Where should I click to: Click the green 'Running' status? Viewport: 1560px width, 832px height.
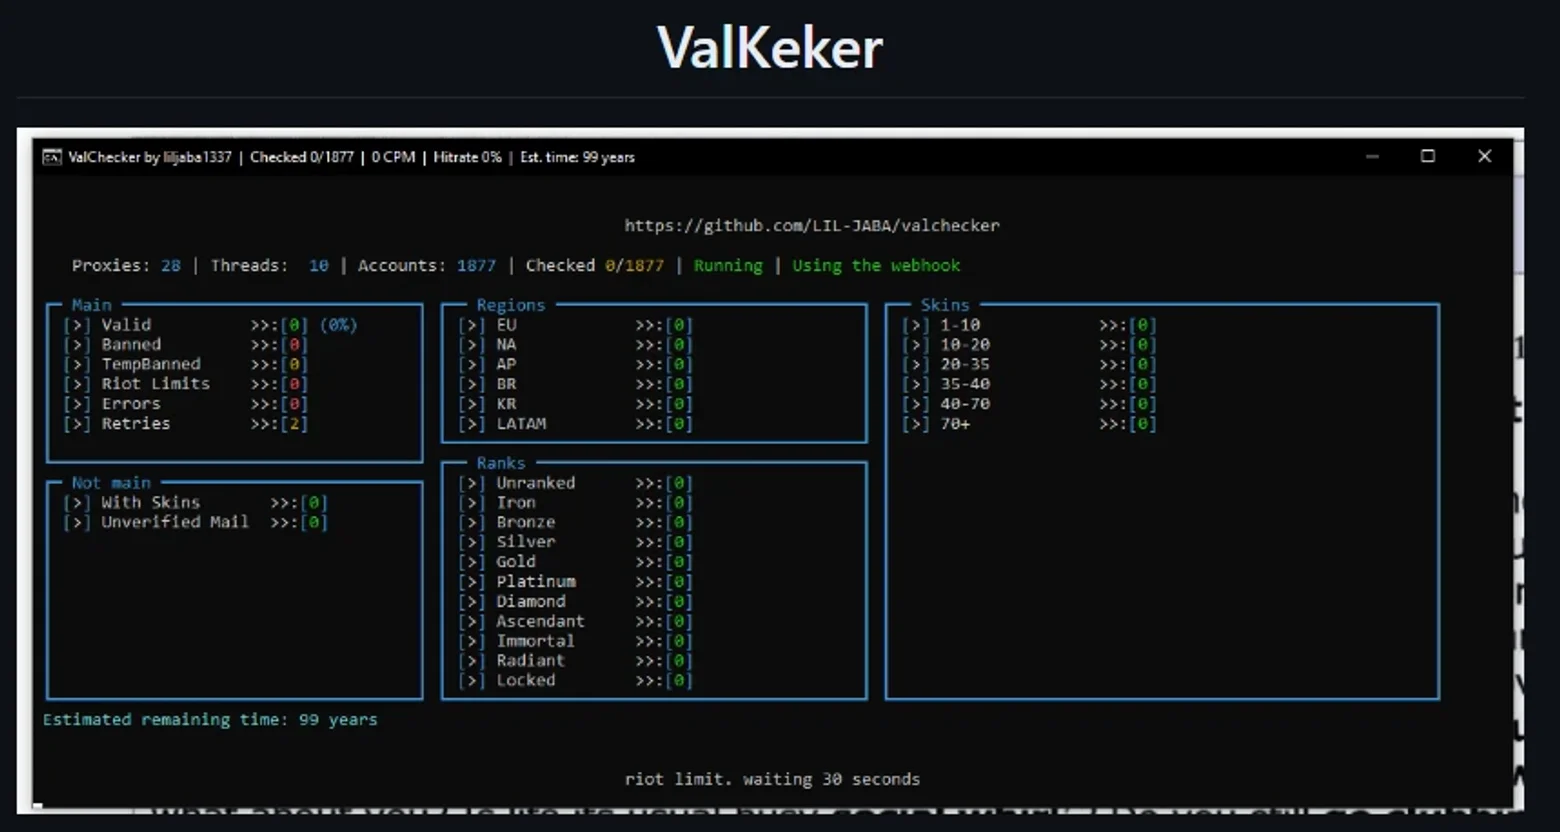click(x=728, y=265)
